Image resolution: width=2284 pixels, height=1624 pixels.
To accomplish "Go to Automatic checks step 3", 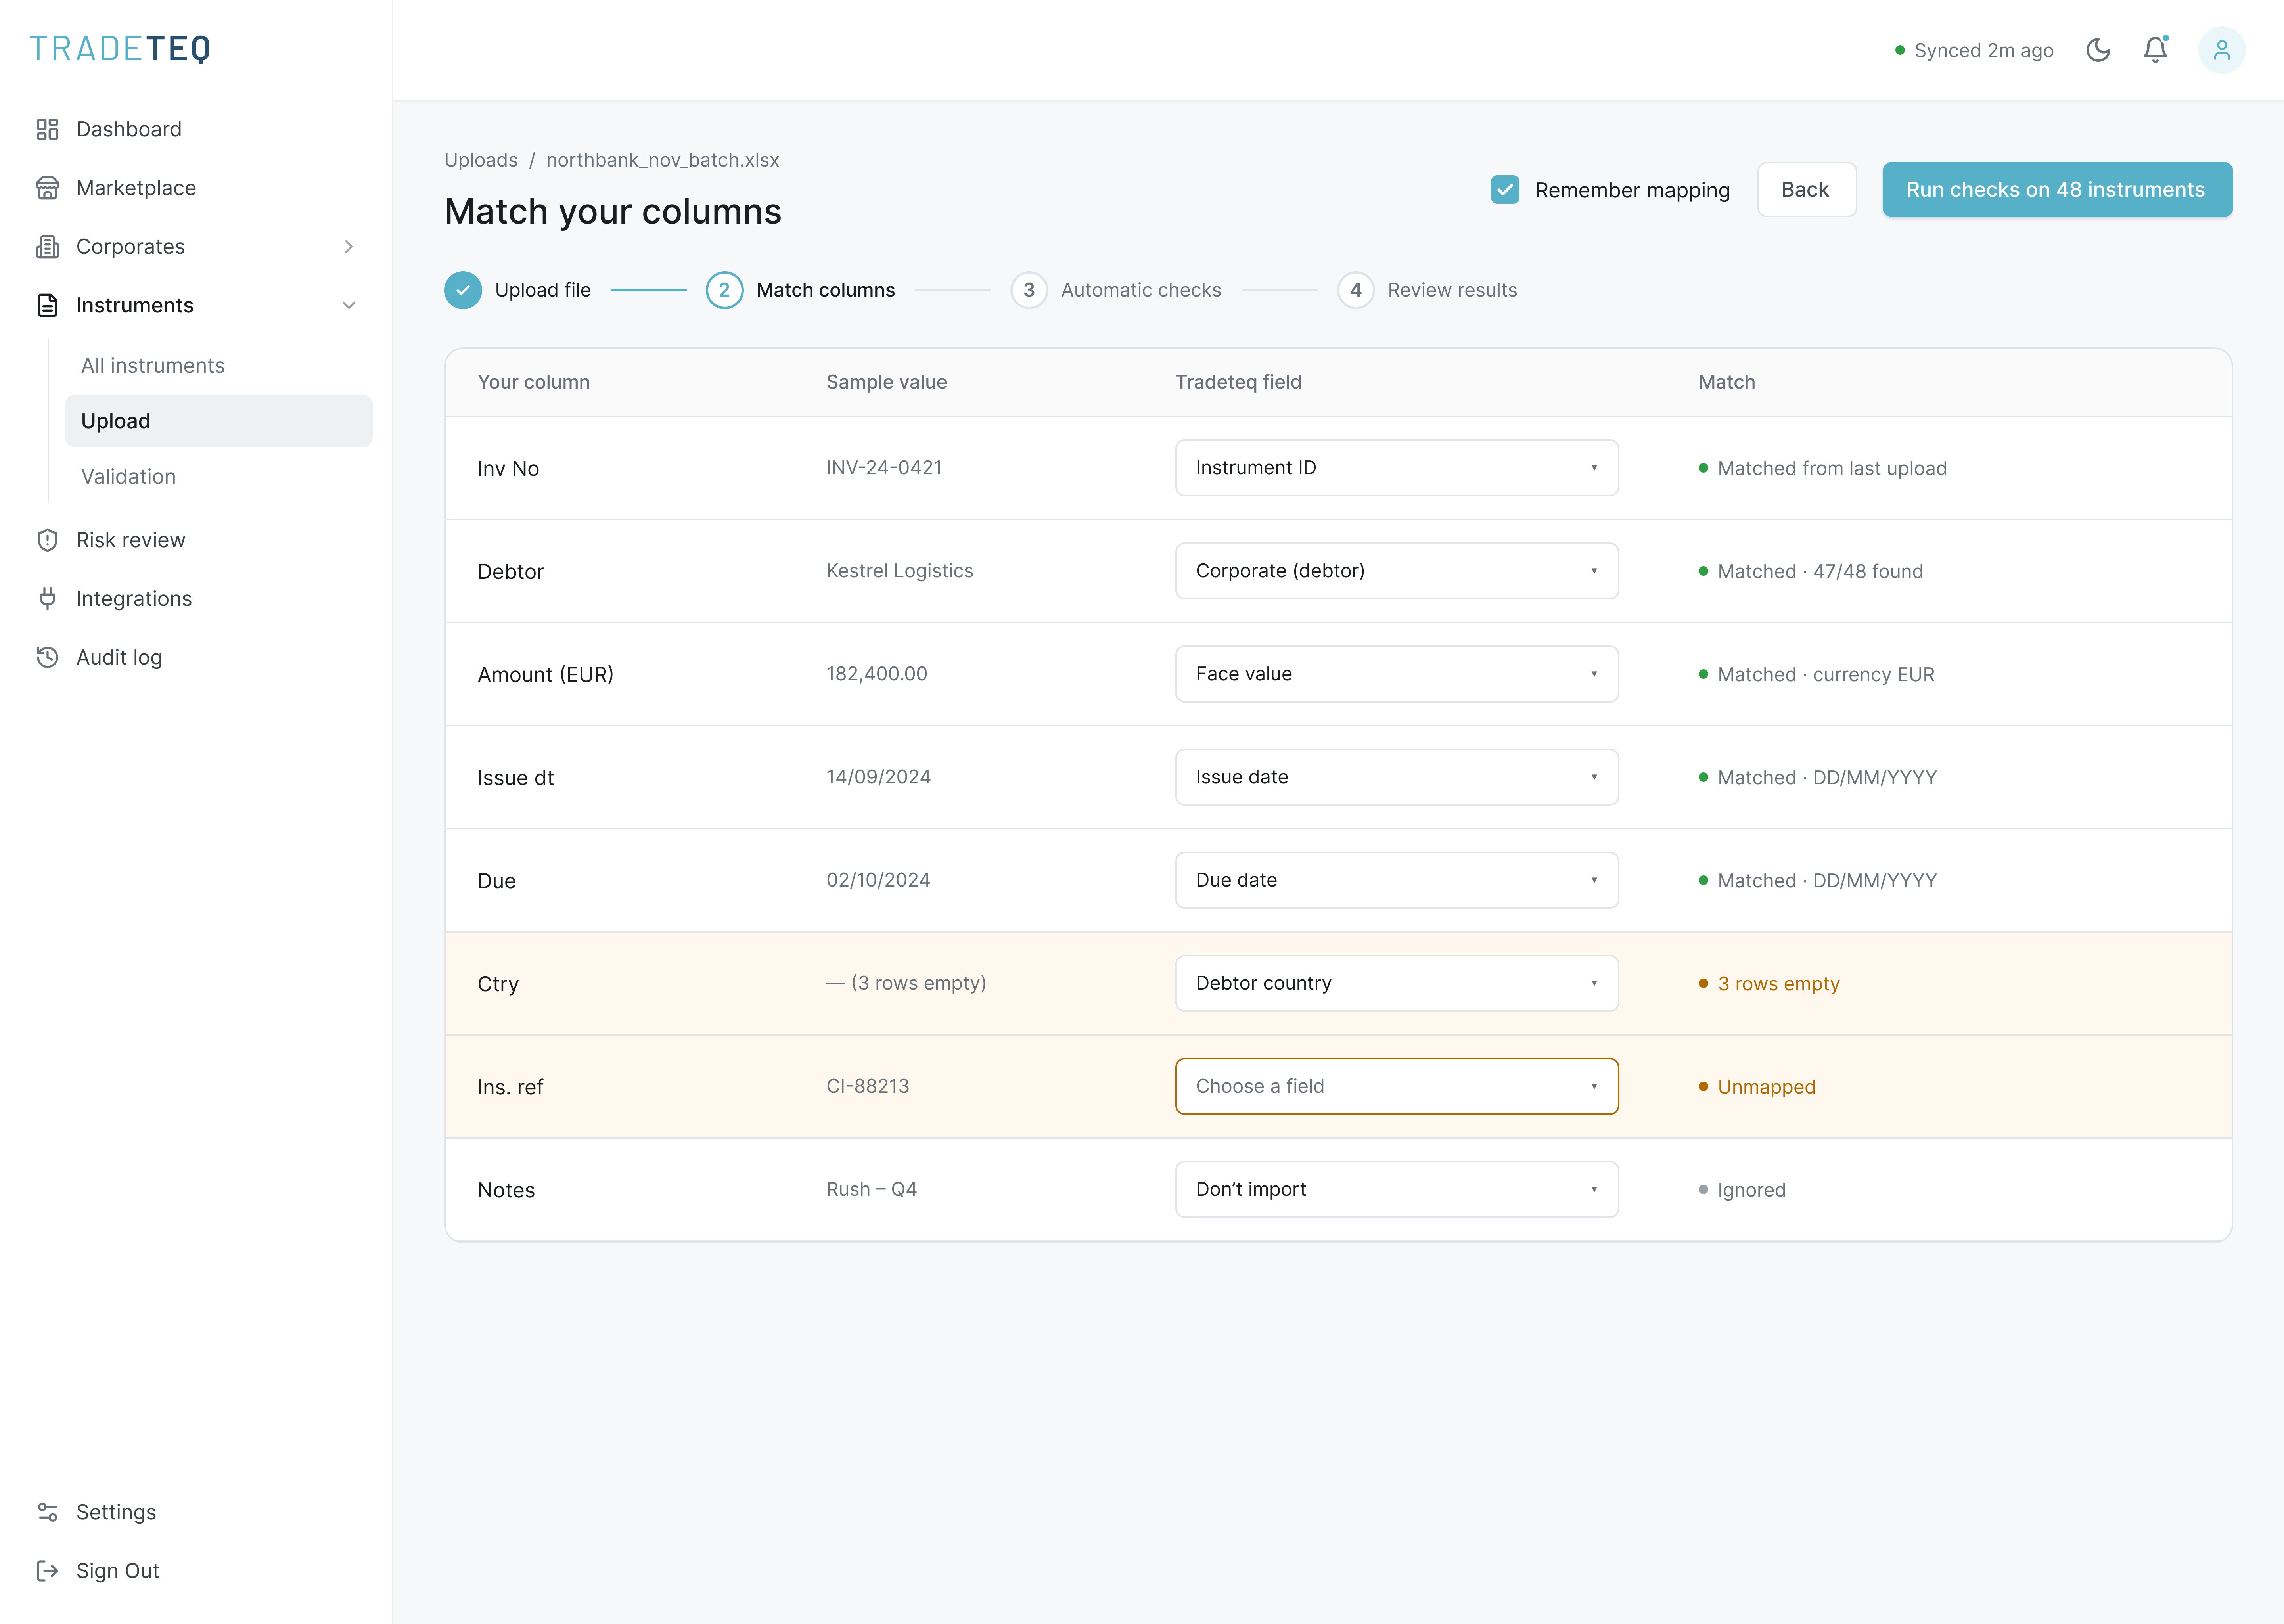I will (1116, 290).
